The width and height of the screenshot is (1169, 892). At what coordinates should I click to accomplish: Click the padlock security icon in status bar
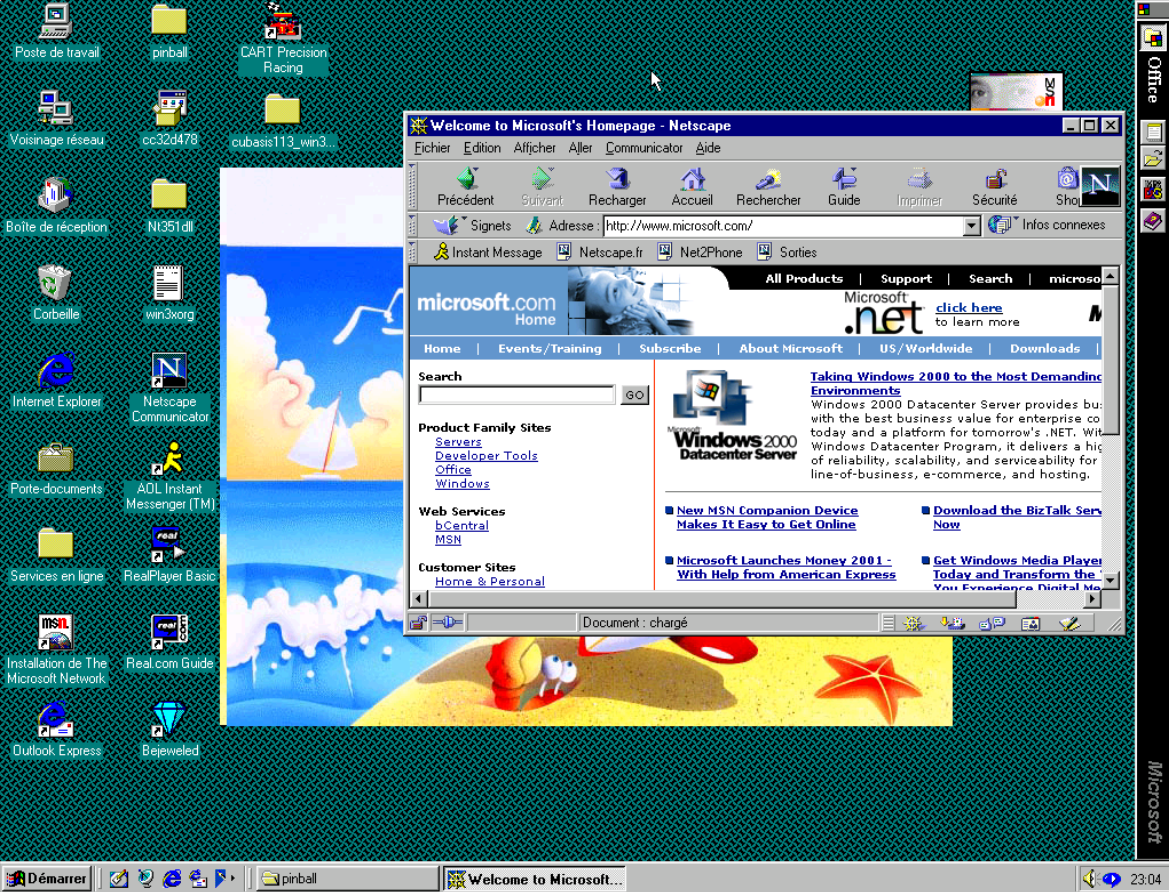pos(418,623)
